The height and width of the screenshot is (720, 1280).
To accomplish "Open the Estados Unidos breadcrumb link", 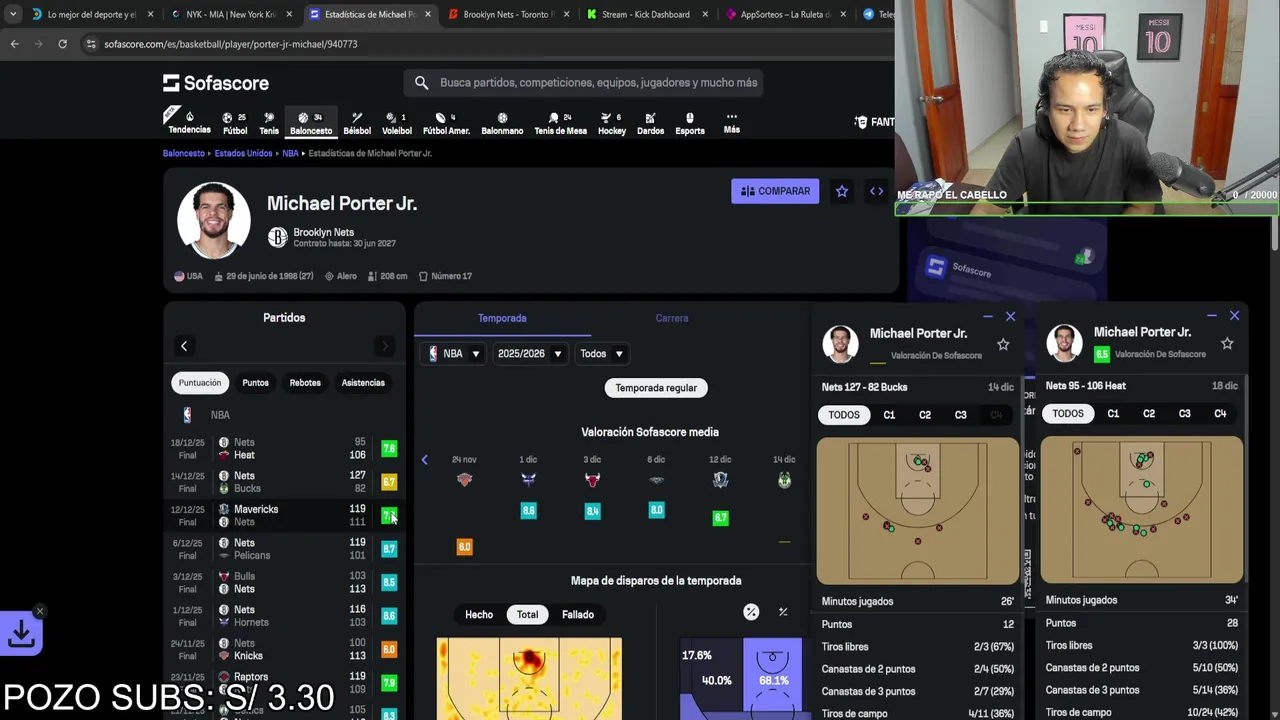I will point(243,153).
